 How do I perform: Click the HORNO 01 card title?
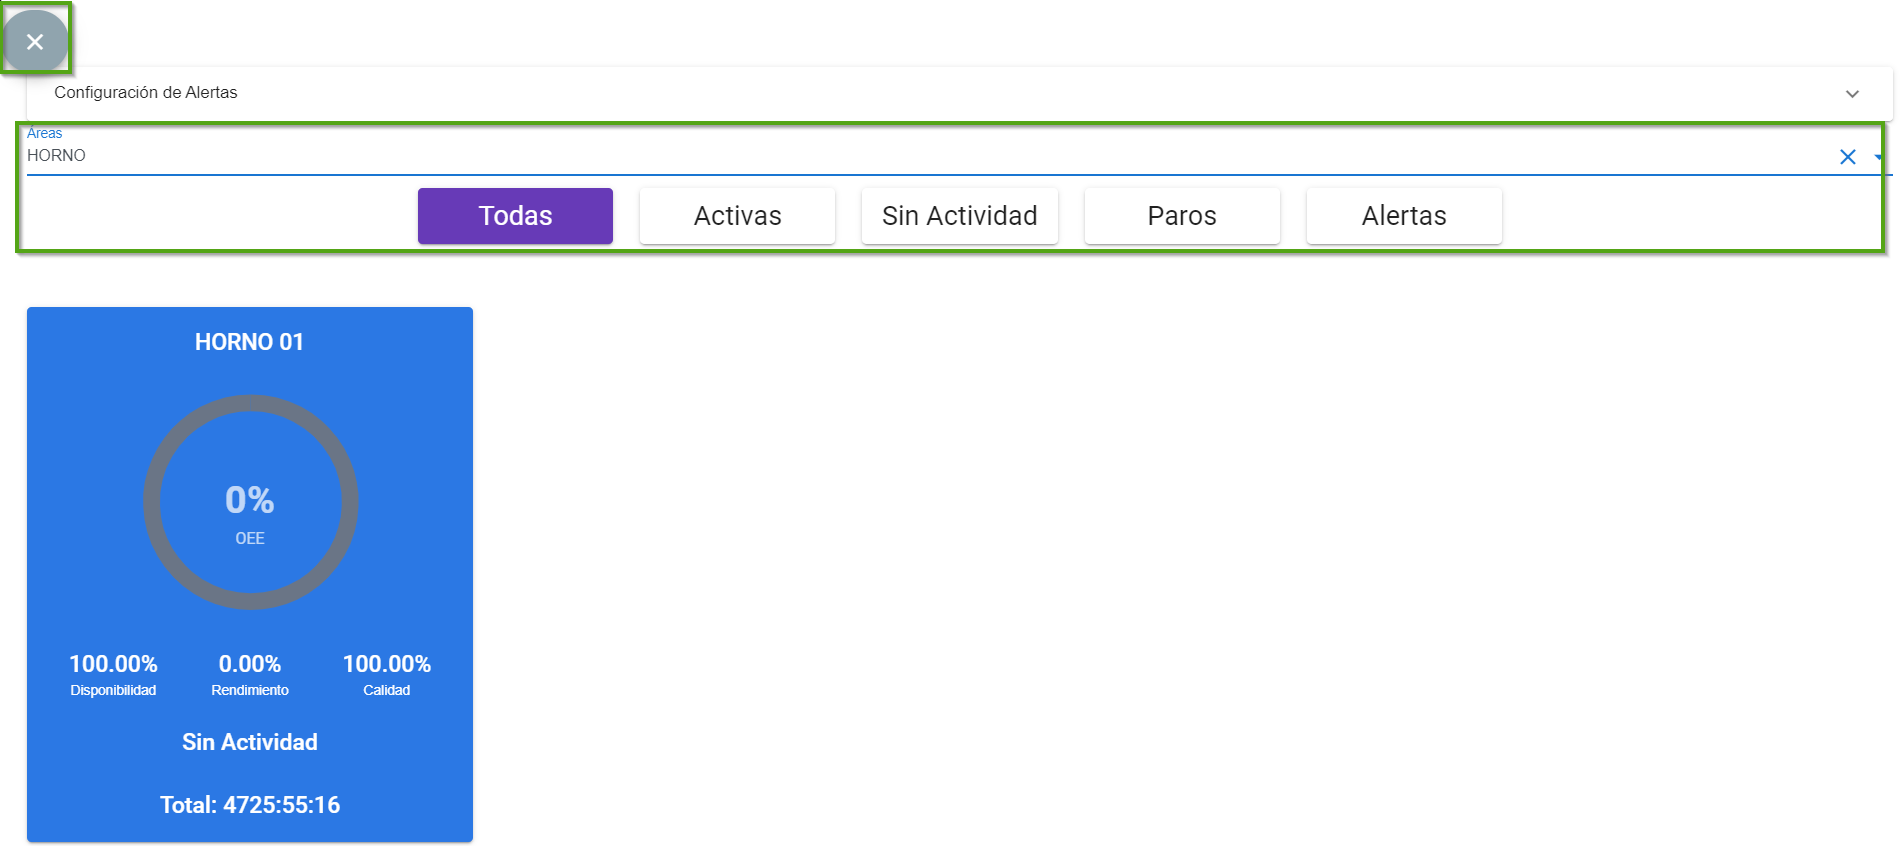pyautogui.click(x=249, y=342)
